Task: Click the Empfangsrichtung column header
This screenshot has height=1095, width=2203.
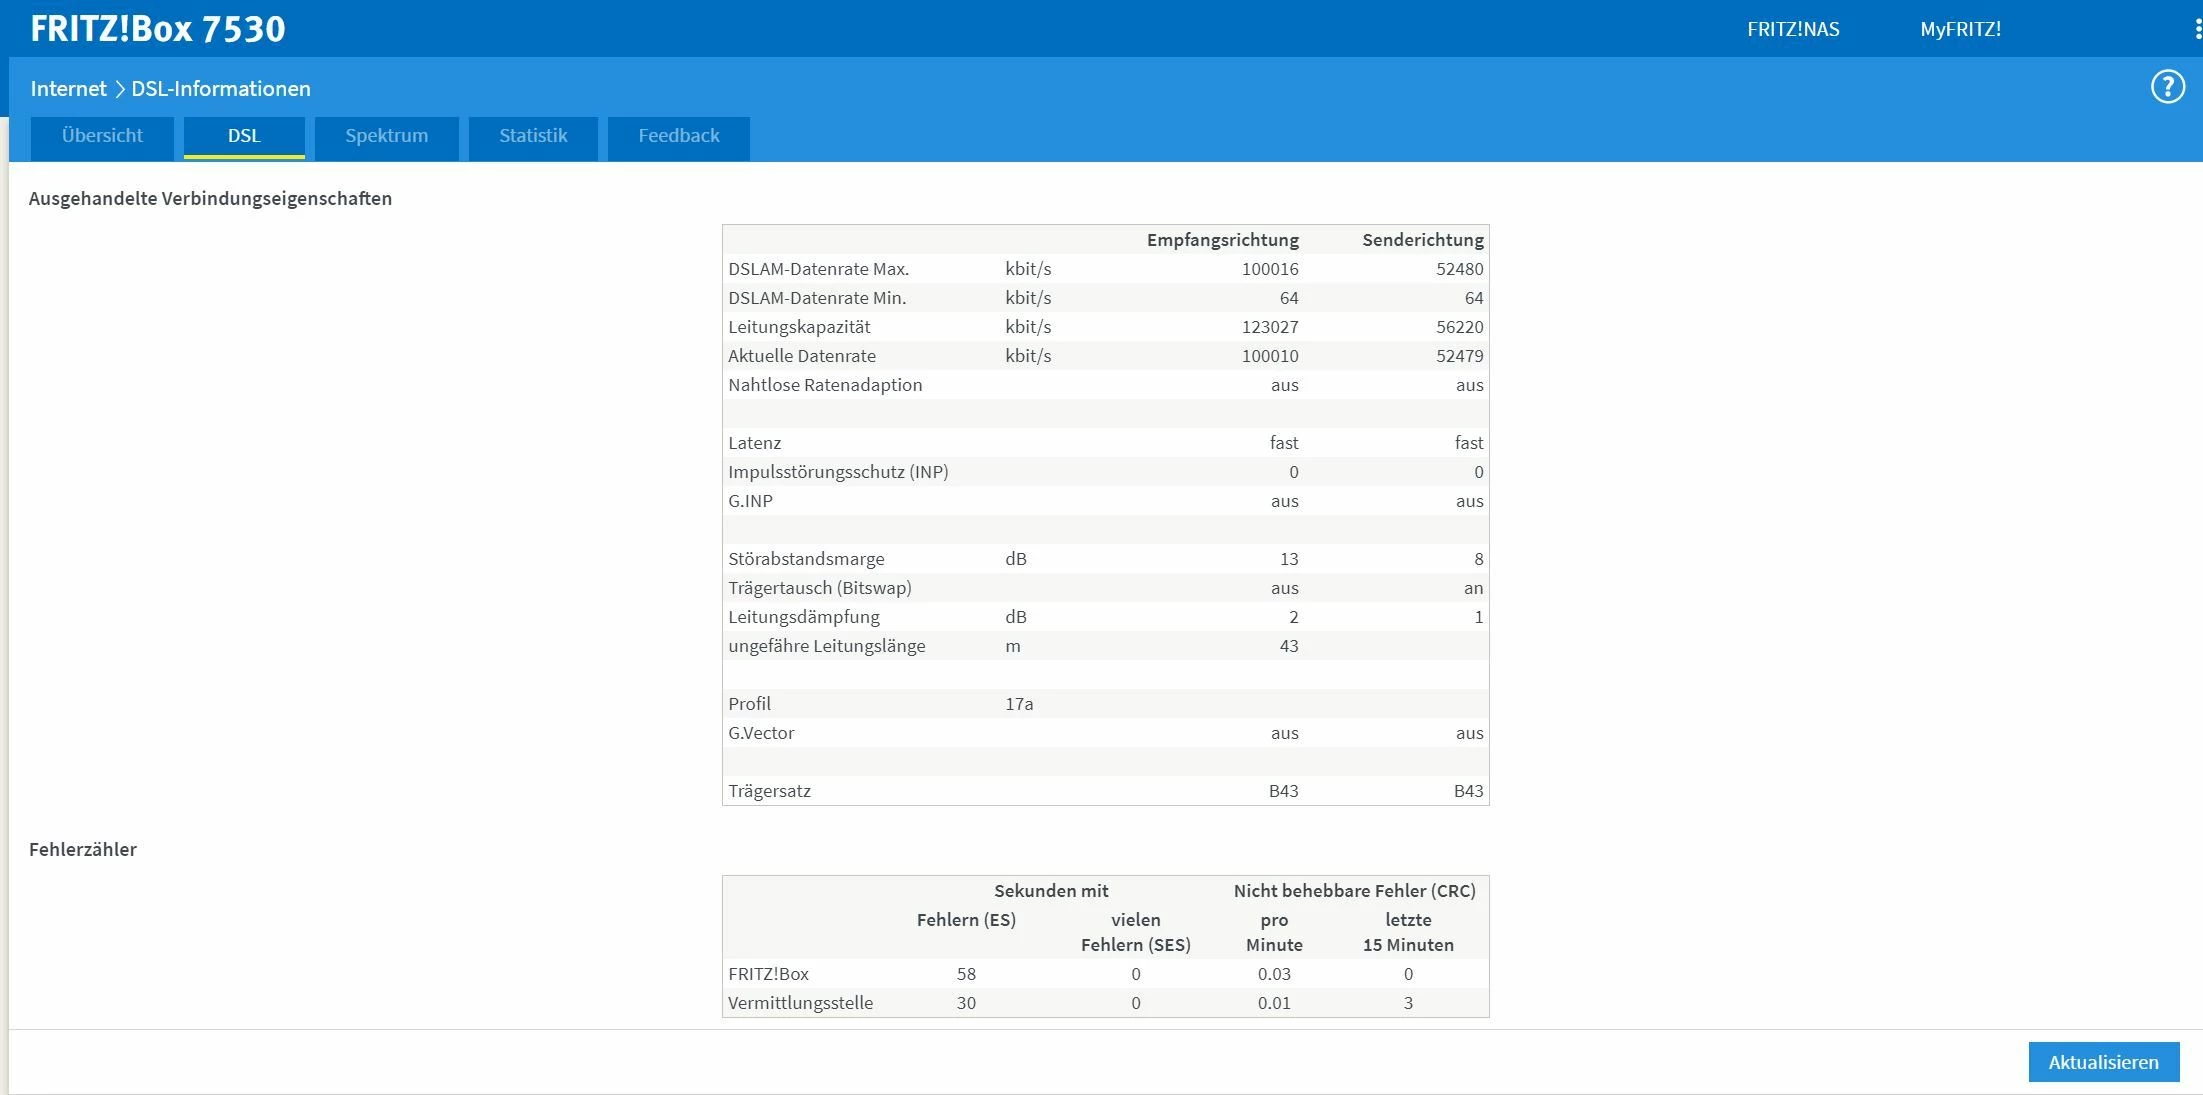Action: coord(1222,240)
